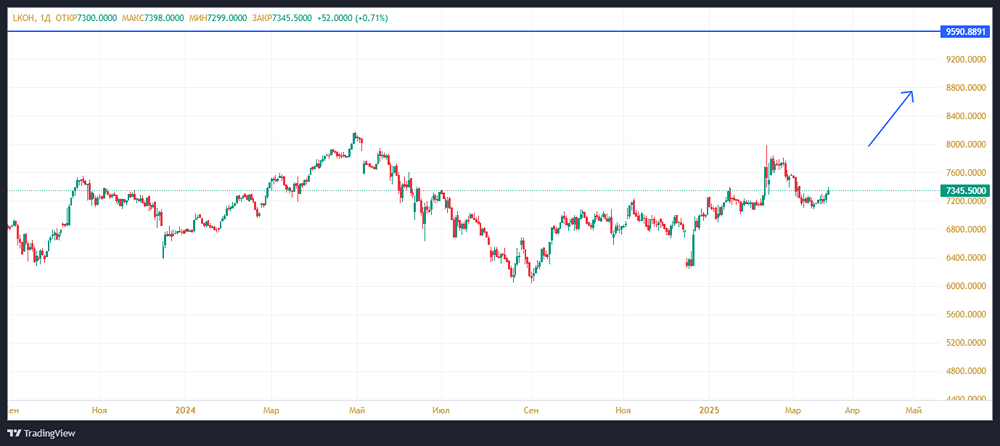The image size is (1000, 446).
Task: Click the 9590.8891 blue price line label
Action: point(965,32)
